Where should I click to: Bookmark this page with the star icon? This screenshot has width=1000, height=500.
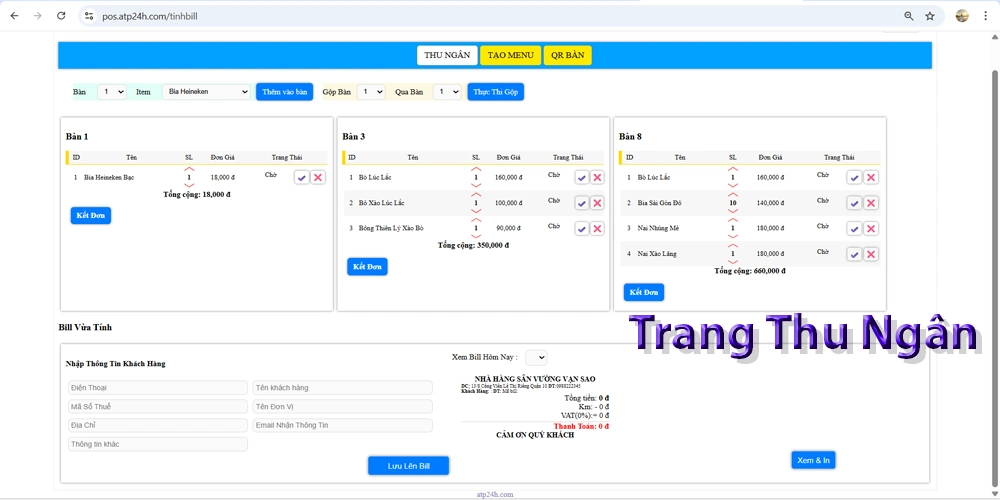930,16
